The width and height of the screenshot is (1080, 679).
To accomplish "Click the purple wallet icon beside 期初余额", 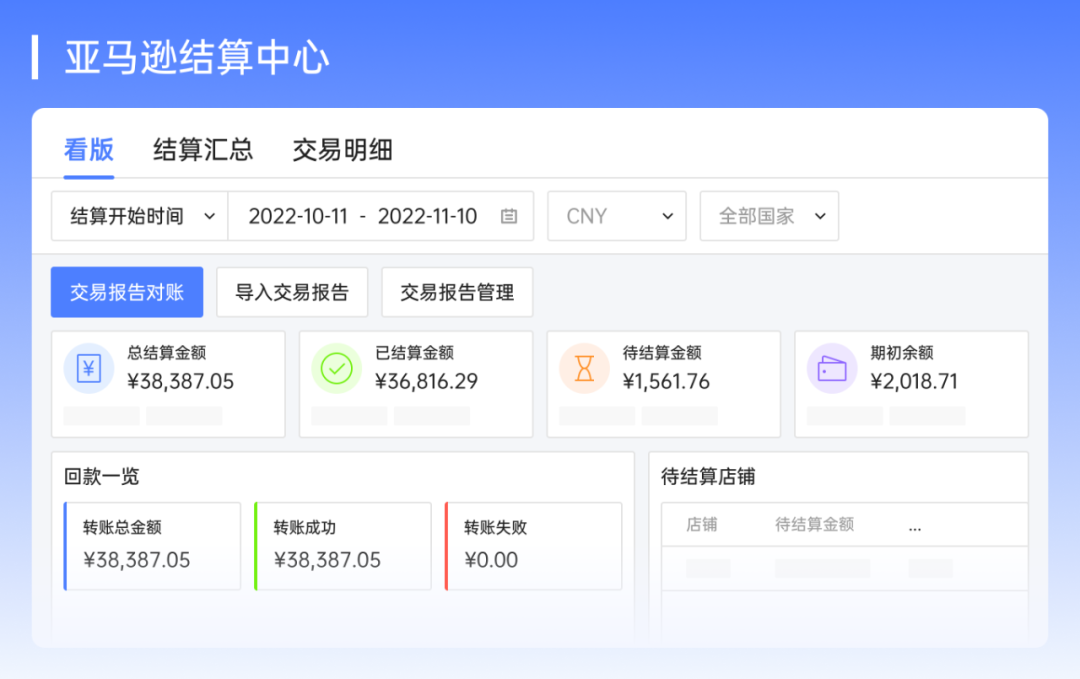I will (832, 368).
